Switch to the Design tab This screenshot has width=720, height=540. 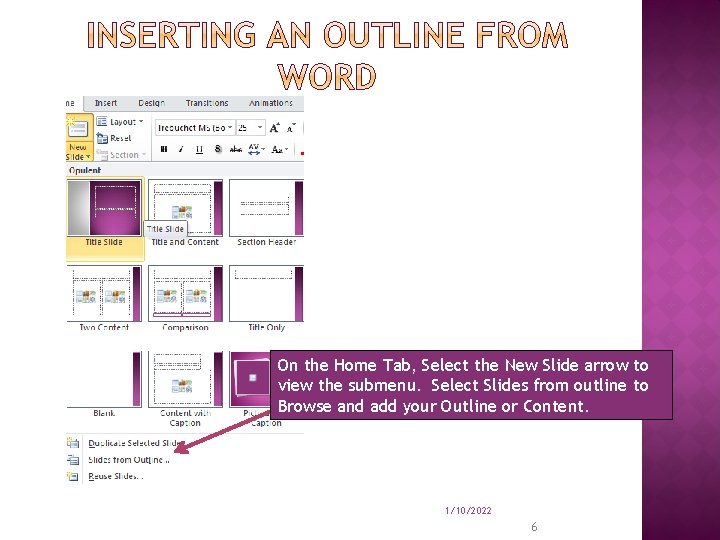tap(152, 103)
